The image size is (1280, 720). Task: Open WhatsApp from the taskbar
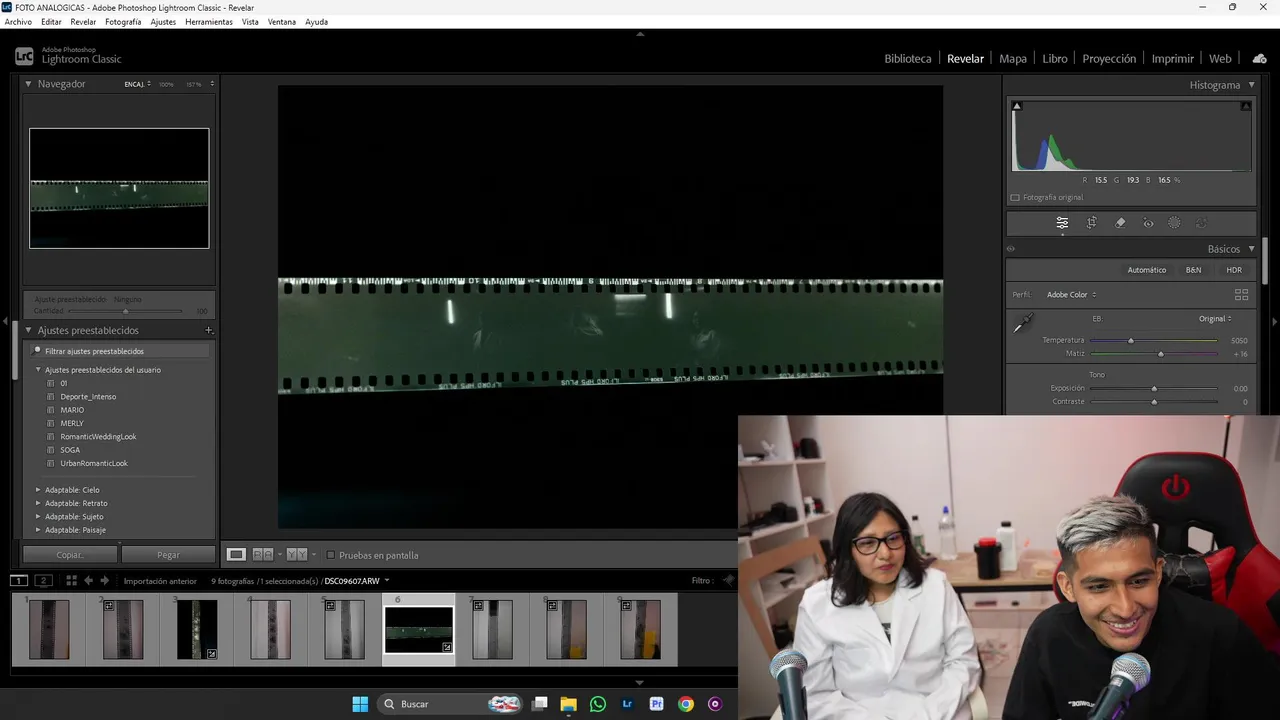pyautogui.click(x=598, y=704)
